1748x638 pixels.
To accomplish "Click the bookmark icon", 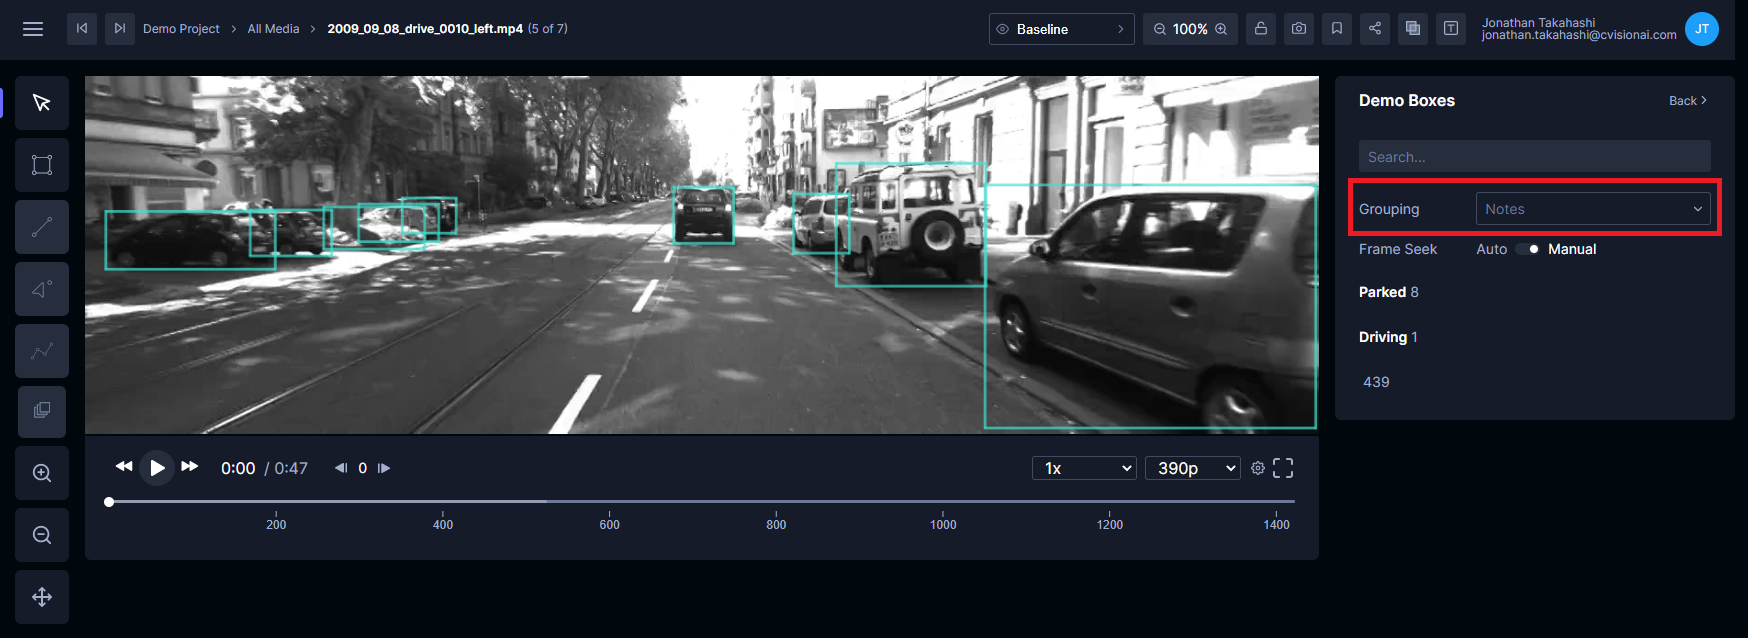I will pos(1337,29).
